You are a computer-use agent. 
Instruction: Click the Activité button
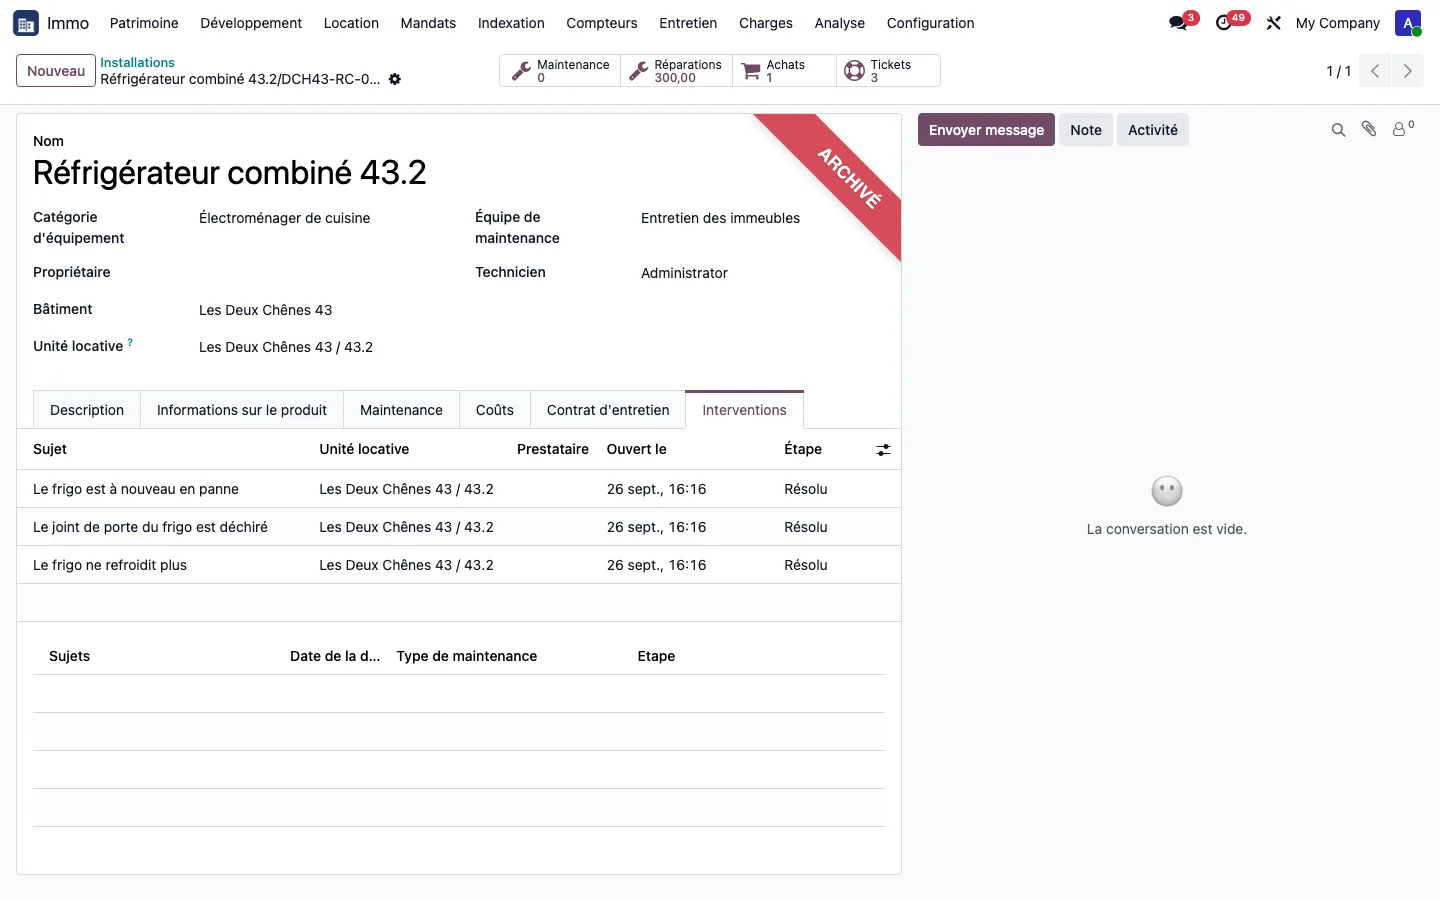click(x=1153, y=130)
